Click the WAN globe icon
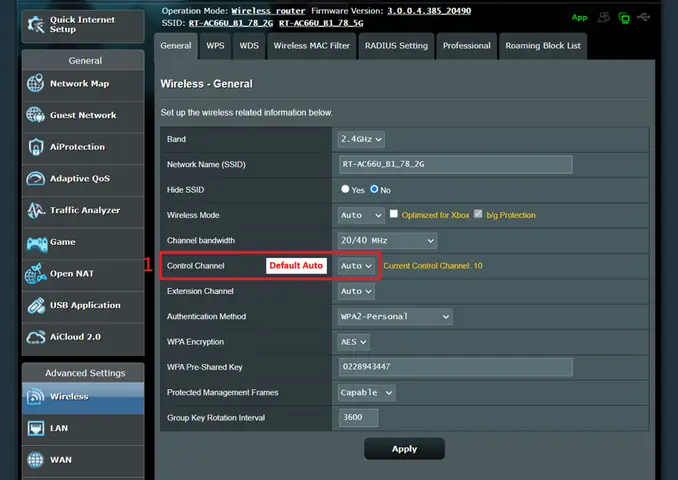 click(35, 460)
